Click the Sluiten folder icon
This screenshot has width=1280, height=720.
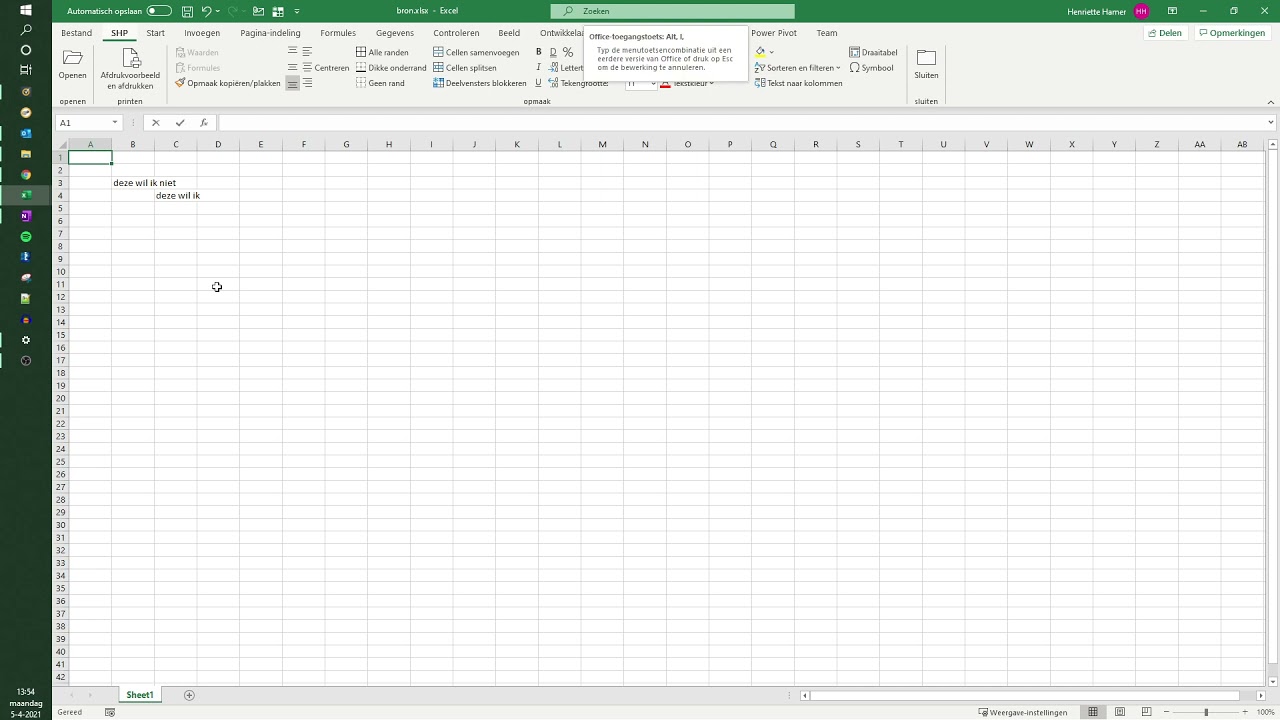(926, 58)
